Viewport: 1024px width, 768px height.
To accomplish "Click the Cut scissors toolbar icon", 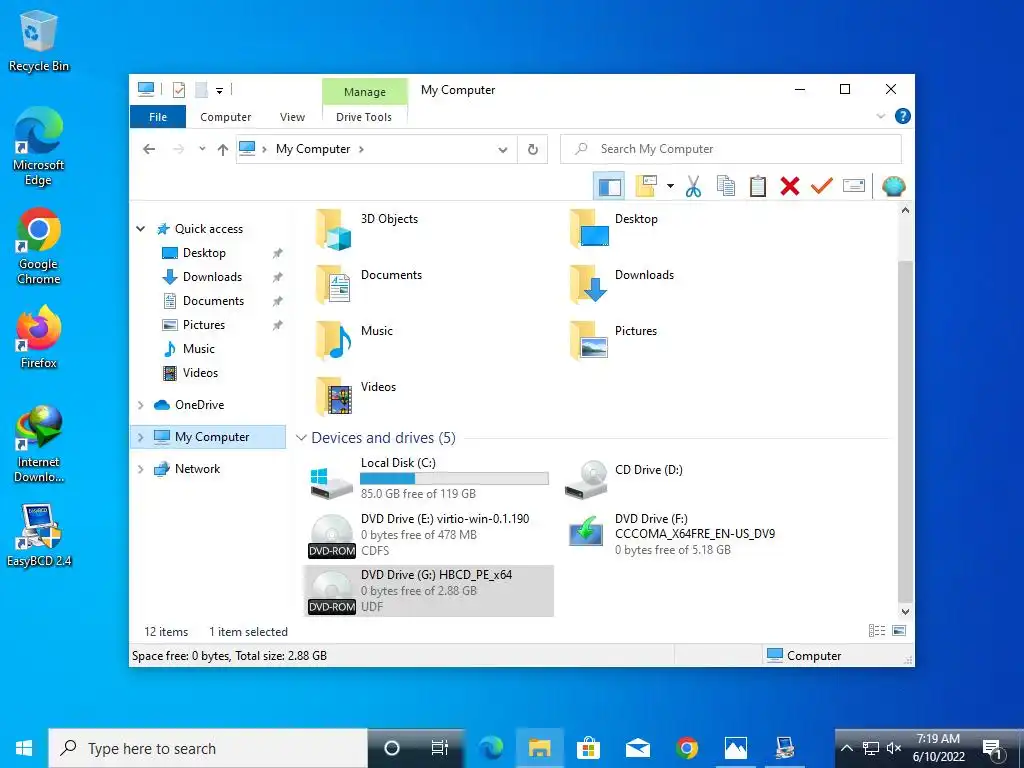I will (693, 186).
